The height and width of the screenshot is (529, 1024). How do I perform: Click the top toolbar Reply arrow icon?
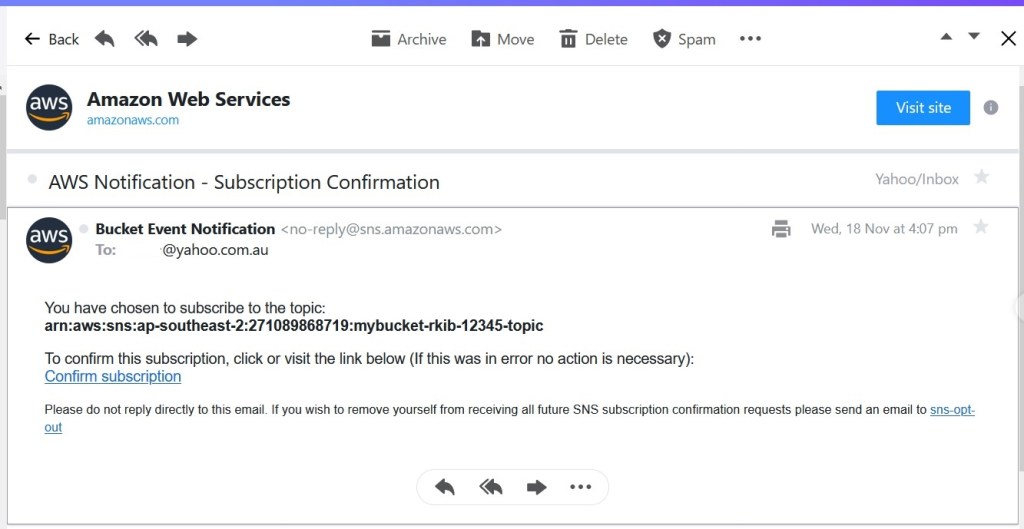tap(105, 39)
